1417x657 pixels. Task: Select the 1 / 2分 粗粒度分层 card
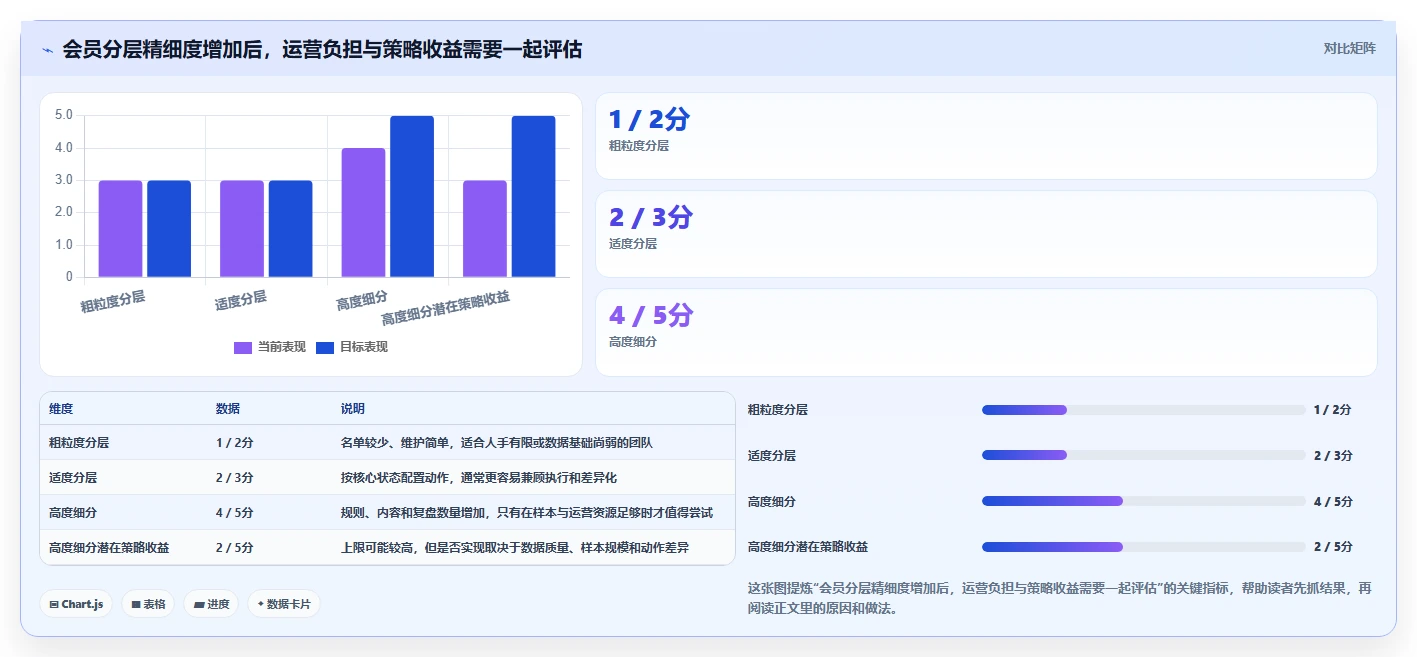[986, 136]
